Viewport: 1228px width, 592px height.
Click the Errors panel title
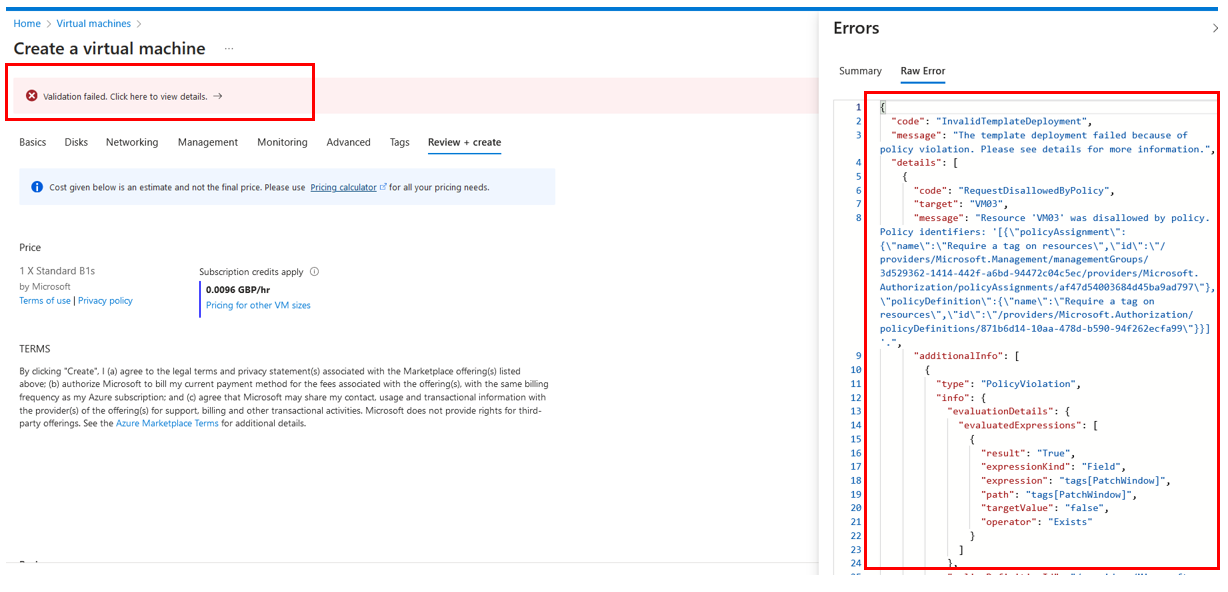(856, 28)
